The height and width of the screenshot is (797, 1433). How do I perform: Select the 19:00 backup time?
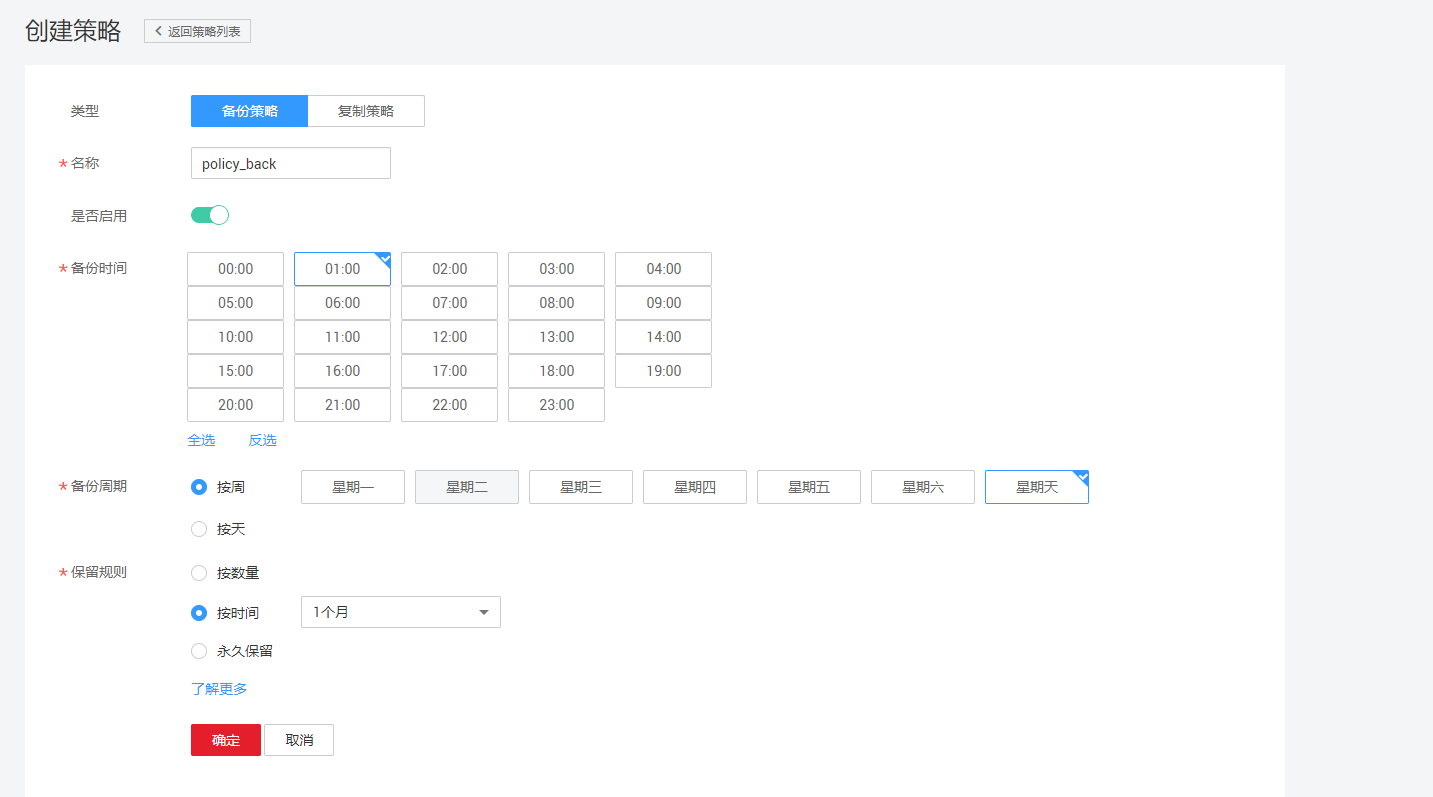point(663,371)
